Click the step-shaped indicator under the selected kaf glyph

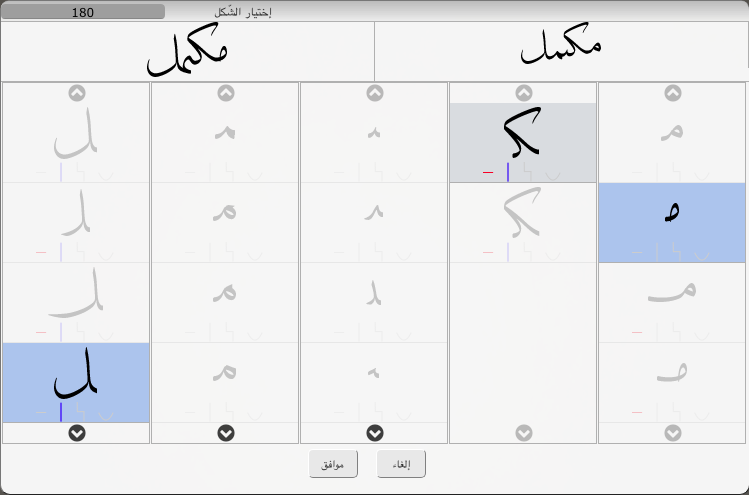tap(528, 172)
